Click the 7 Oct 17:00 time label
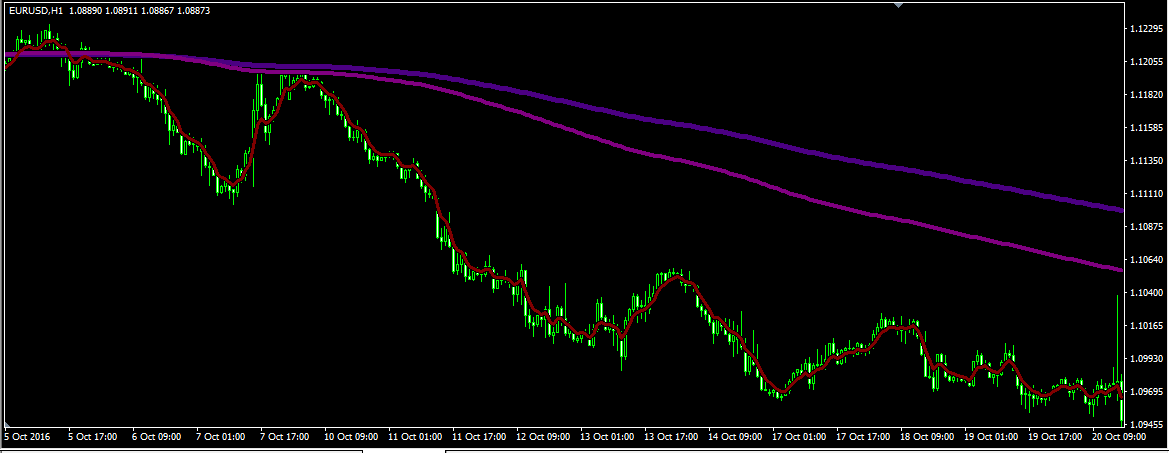Image resolution: width=1169 pixels, height=453 pixels. pos(283,437)
